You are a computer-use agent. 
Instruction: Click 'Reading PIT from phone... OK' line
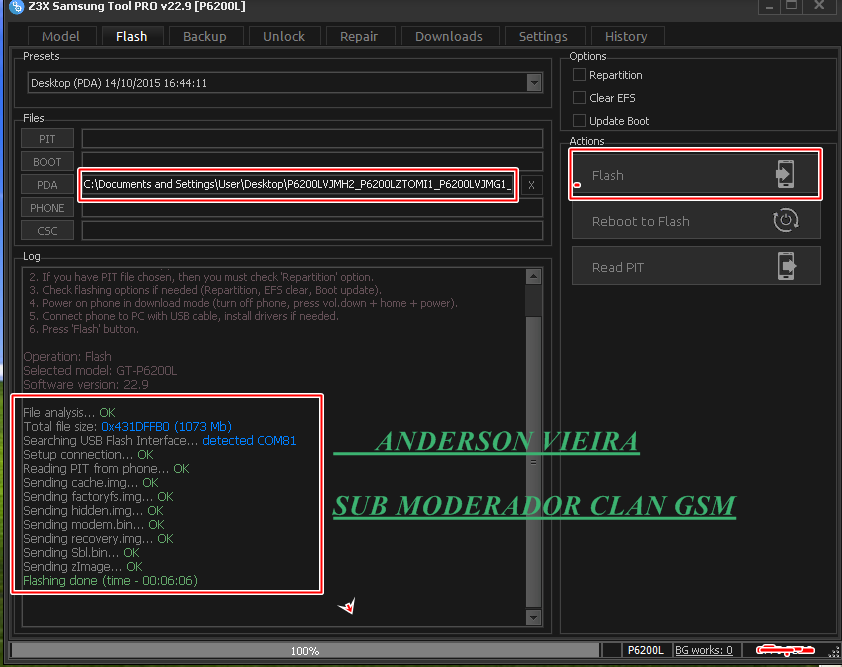[x=106, y=468]
